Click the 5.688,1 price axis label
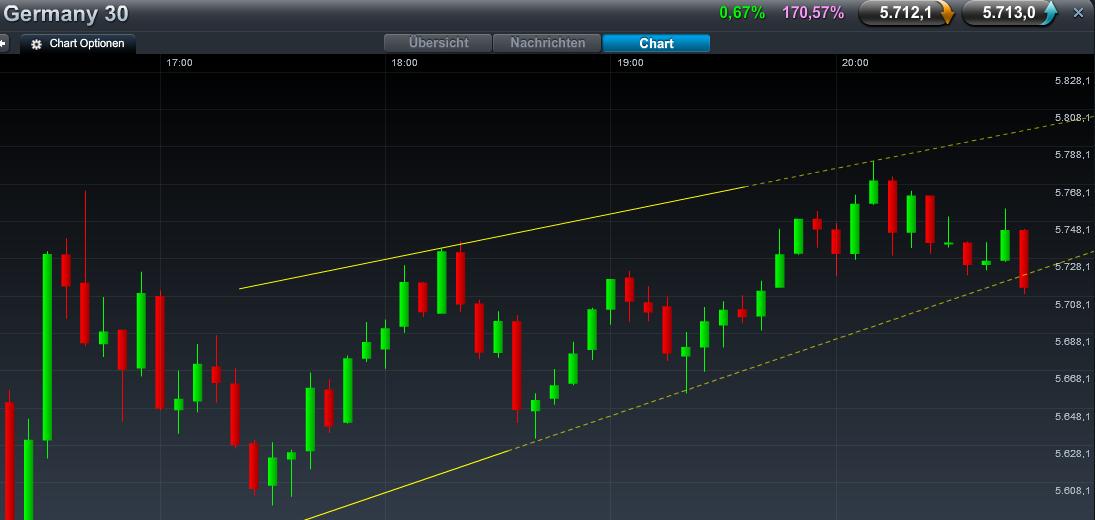Viewport: 1095px width, 520px height. pyautogui.click(x=1072, y=341)
